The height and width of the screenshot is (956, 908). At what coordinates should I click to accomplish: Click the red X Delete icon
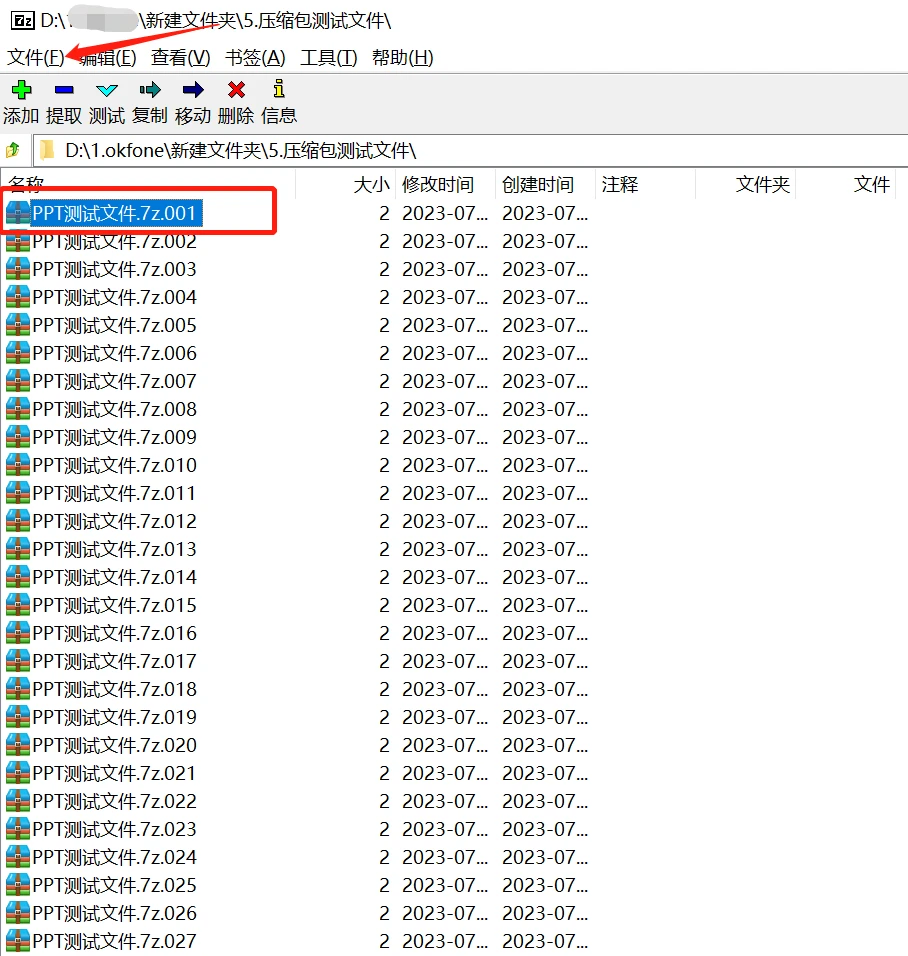[236, 91]
